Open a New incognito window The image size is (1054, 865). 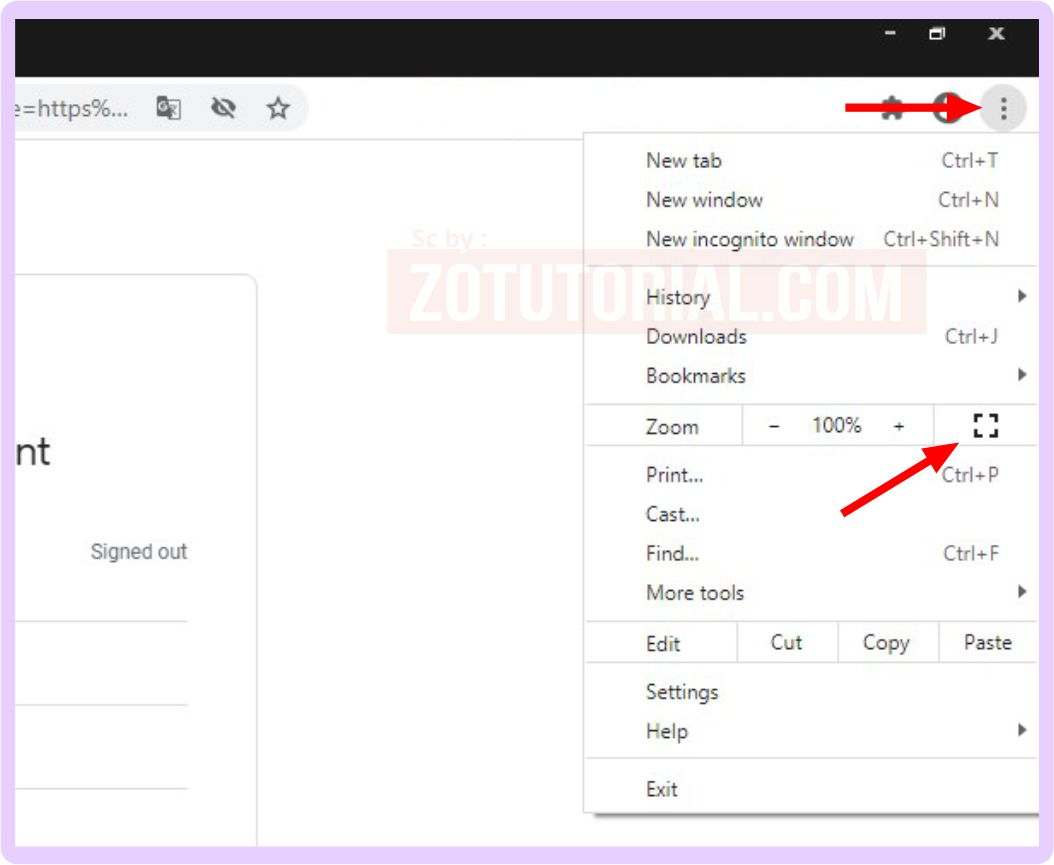click(x=751, y=239)
